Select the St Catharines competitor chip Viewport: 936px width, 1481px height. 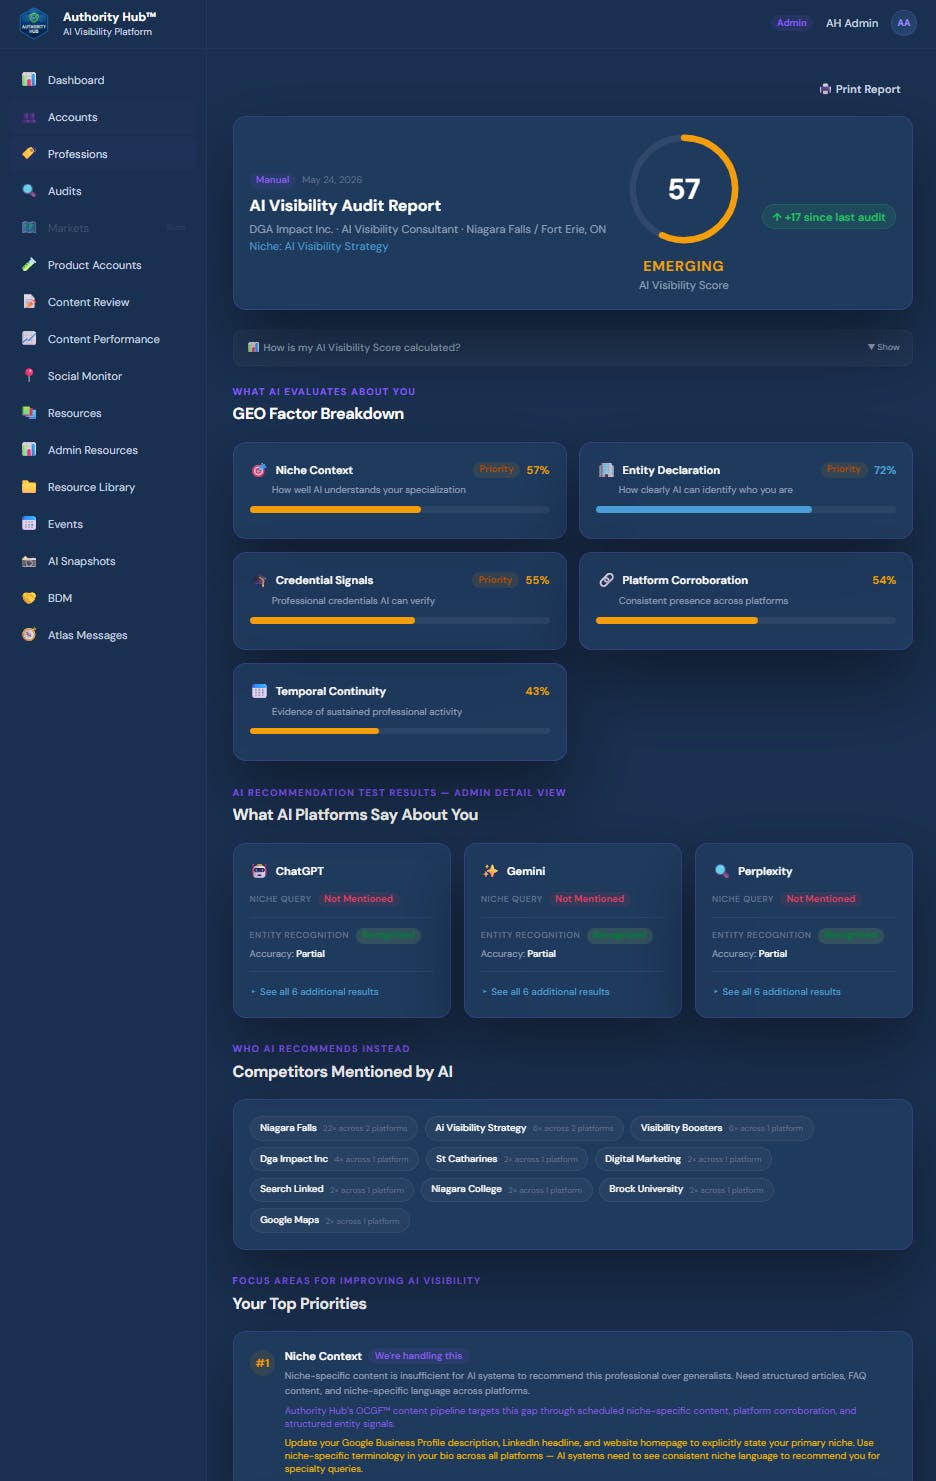pos(506,1159)
